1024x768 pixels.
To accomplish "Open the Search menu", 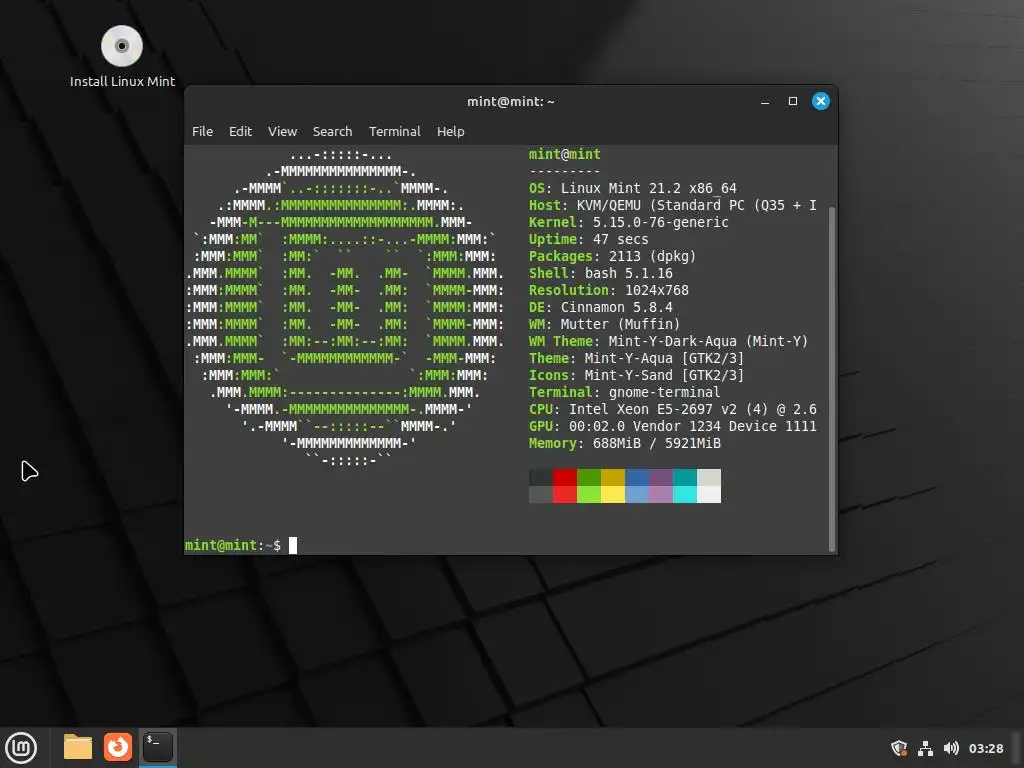I will click(x=332, y=131).
